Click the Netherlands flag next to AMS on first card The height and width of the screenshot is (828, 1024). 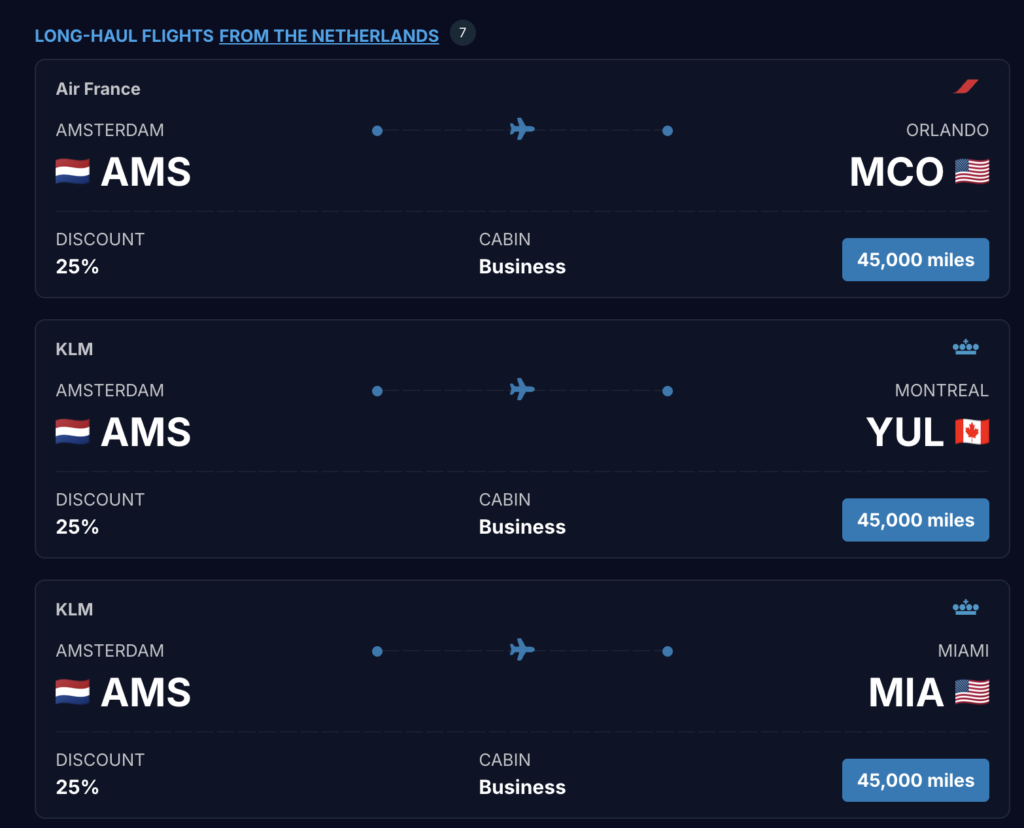[x=71, y=170]
